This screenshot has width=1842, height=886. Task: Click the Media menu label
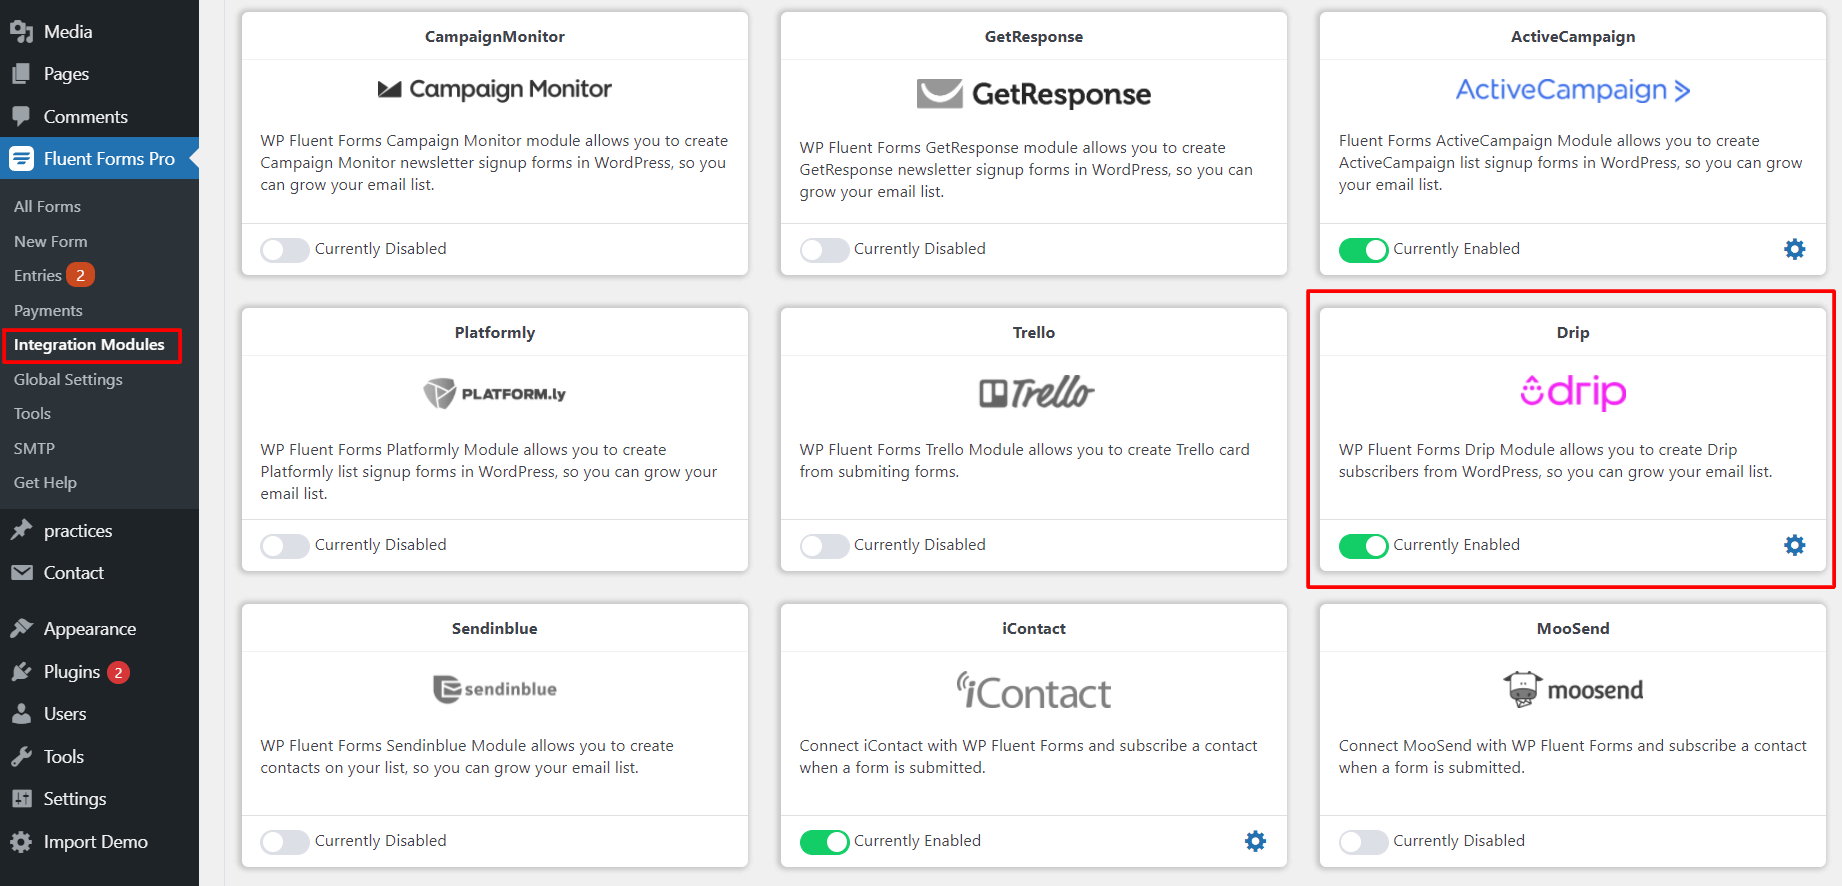click(68, 32)
